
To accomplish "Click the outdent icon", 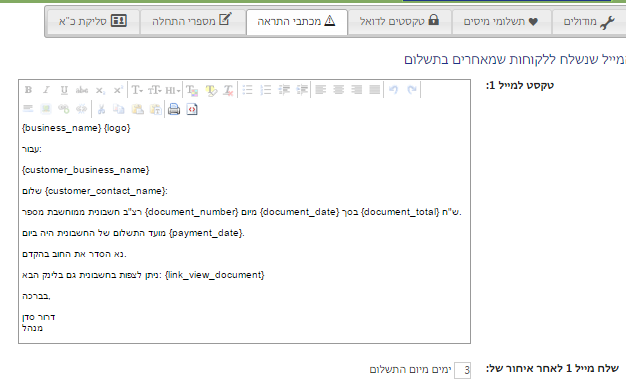I will 284,90.
